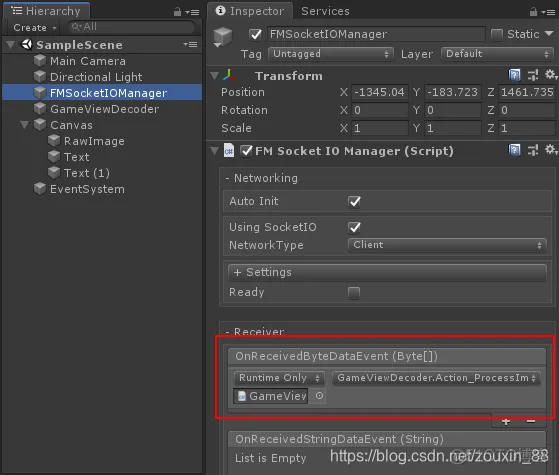The height and width of the screenshot is (475, 559).
Task: Collapse the - Networking section header
Action: pyautogui.click(x=262, y=178)
